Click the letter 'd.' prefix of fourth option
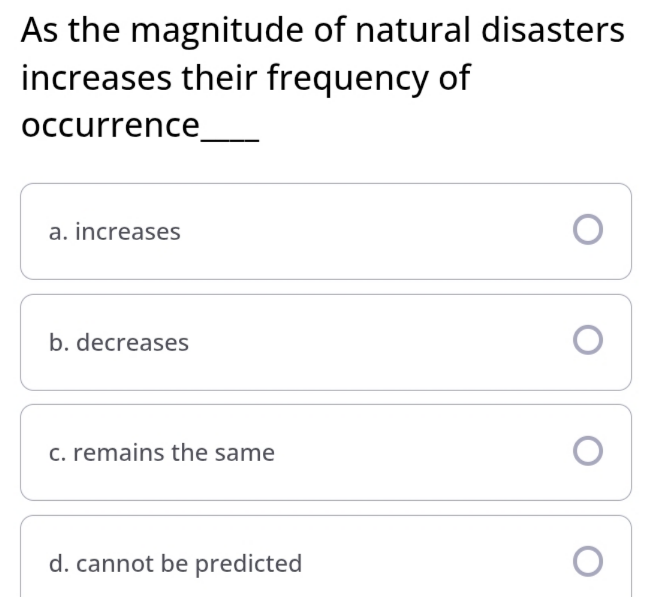This screenshot has height=597, width=652. click(59, 564)
